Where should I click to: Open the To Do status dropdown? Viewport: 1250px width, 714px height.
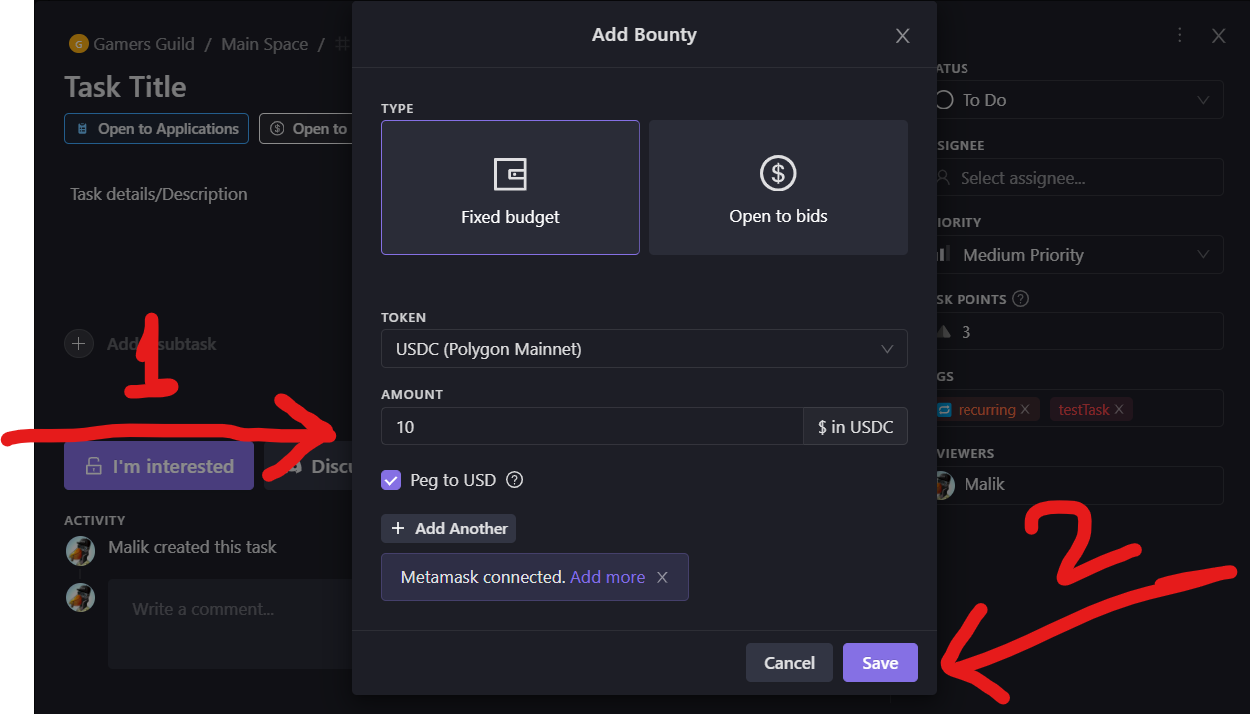click(x=1080, y=100)
